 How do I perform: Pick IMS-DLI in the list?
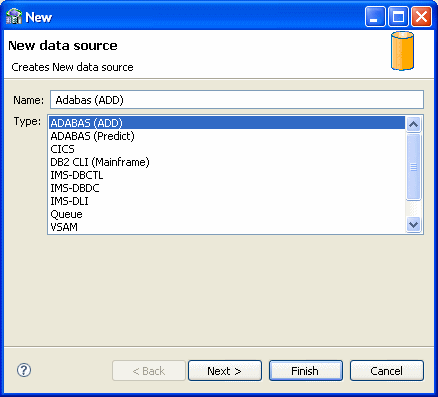point(227,201)
